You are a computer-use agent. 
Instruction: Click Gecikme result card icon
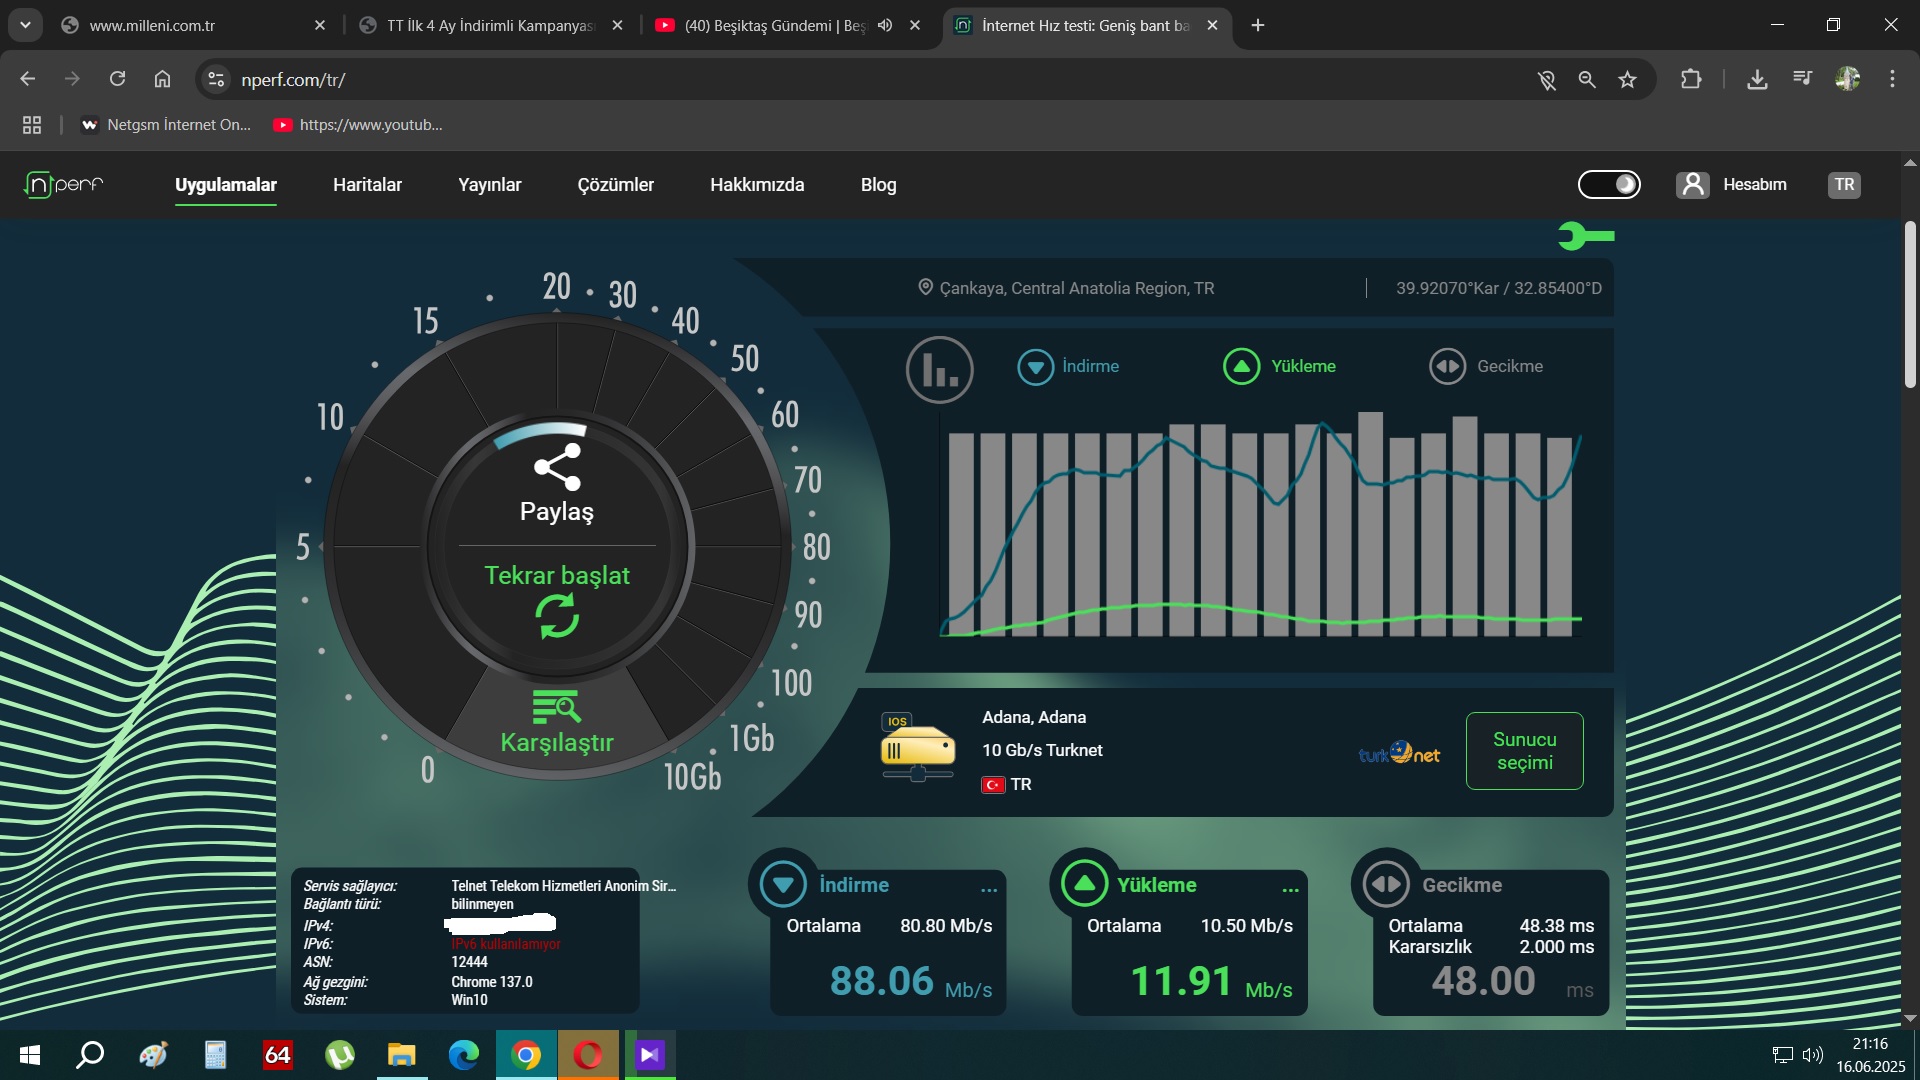(x=1386, y=884)
